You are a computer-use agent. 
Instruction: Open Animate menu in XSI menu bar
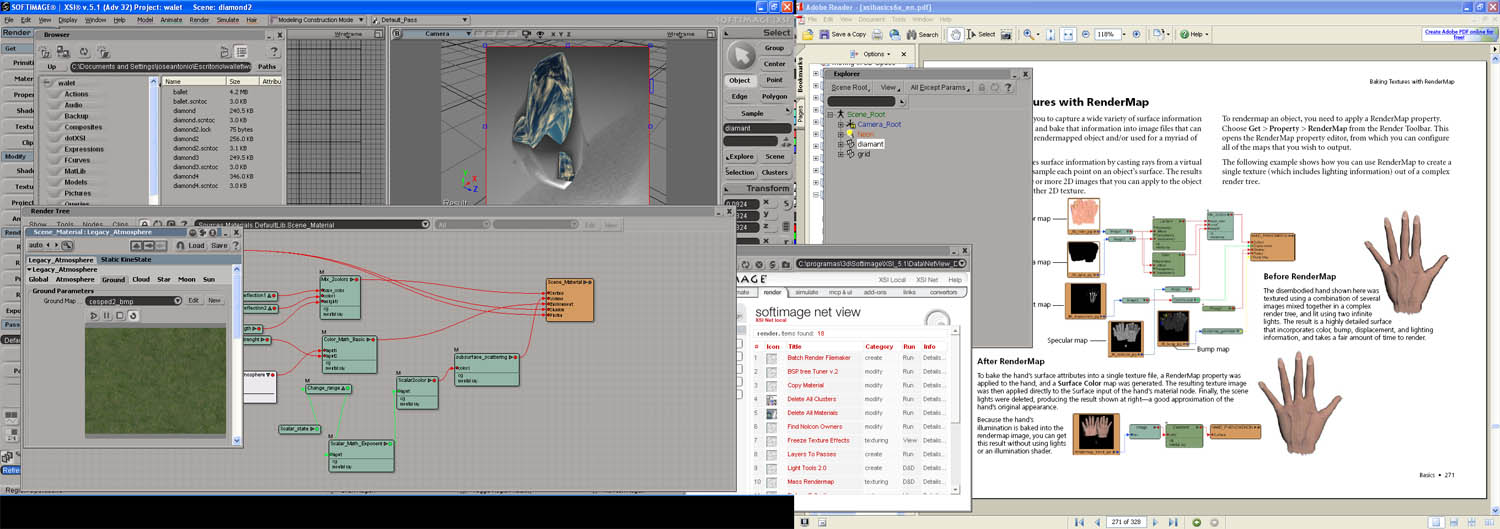click(x=172, y=20)
